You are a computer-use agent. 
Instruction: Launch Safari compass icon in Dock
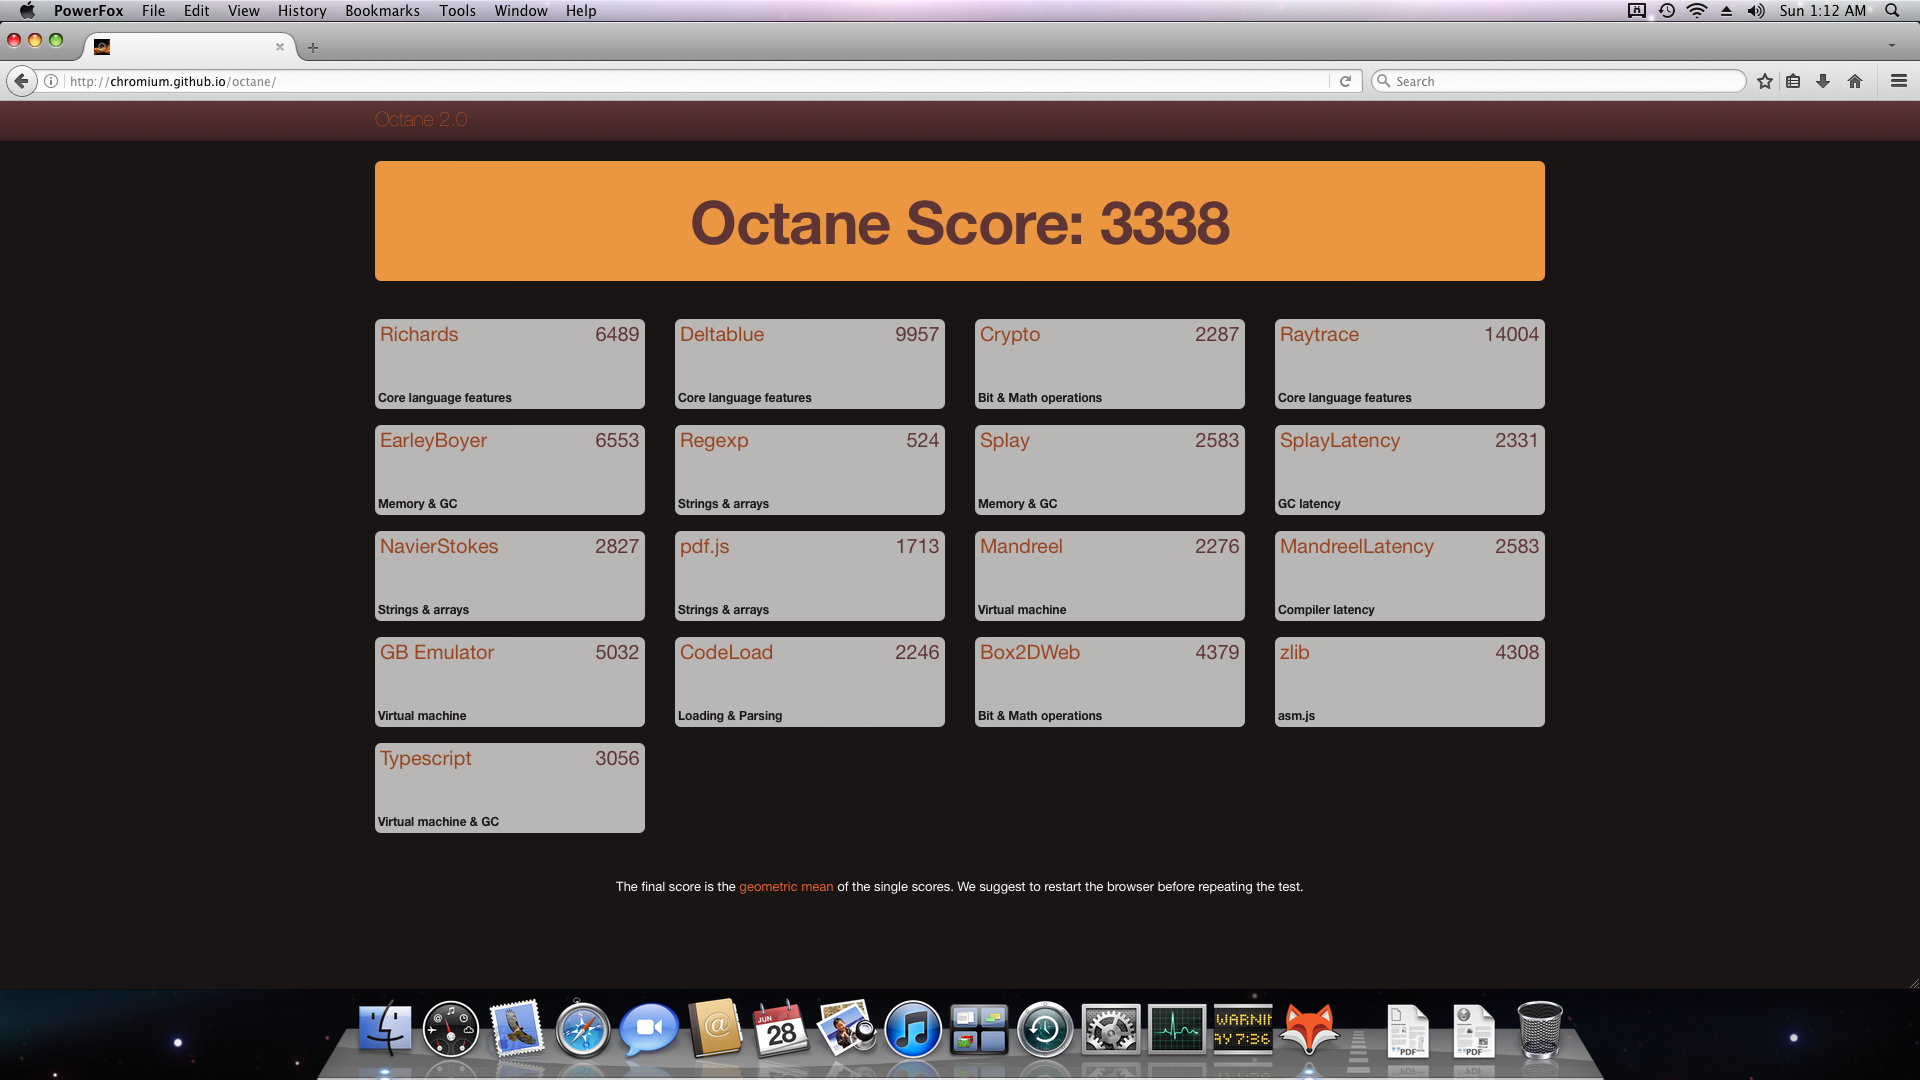pyautogui.click(x=583, y=1029)
